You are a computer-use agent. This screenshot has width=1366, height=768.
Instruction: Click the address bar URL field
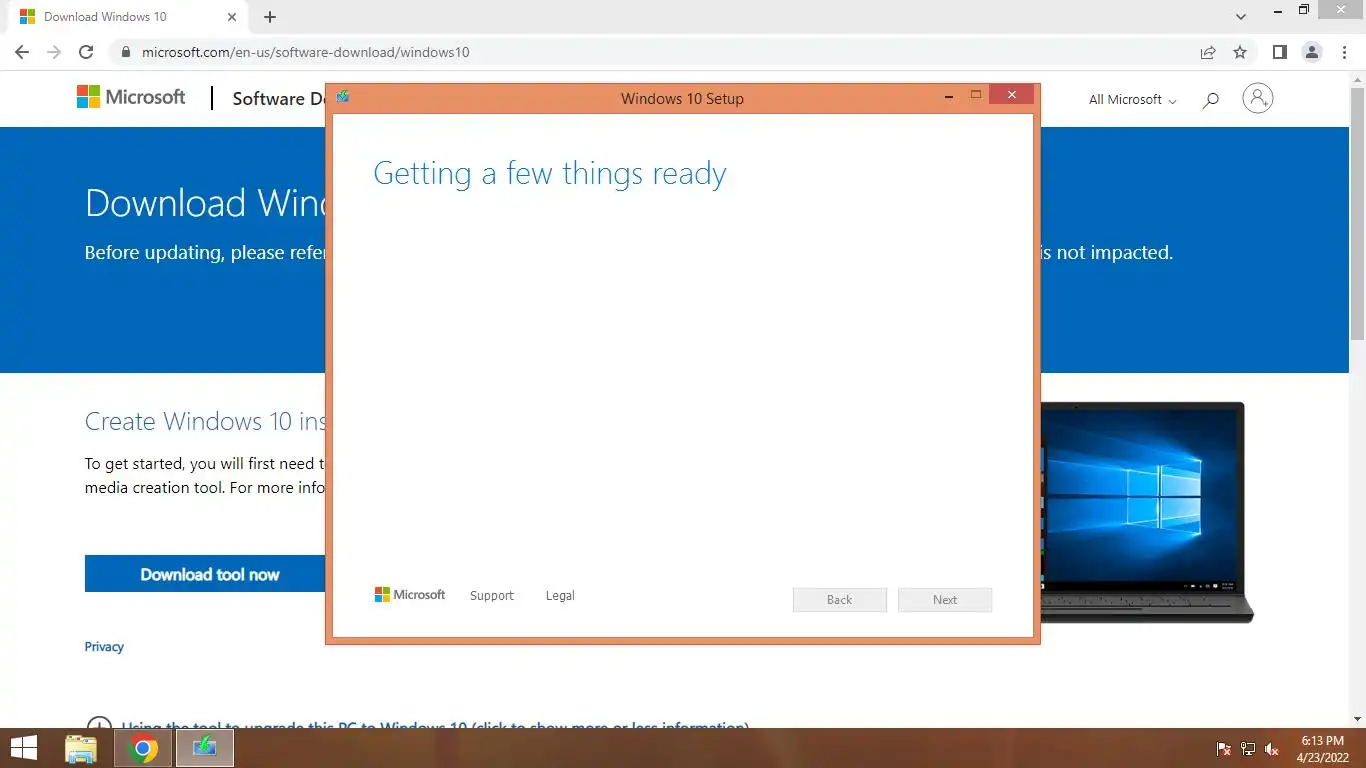pyautogui.click(x=650, y=52)
